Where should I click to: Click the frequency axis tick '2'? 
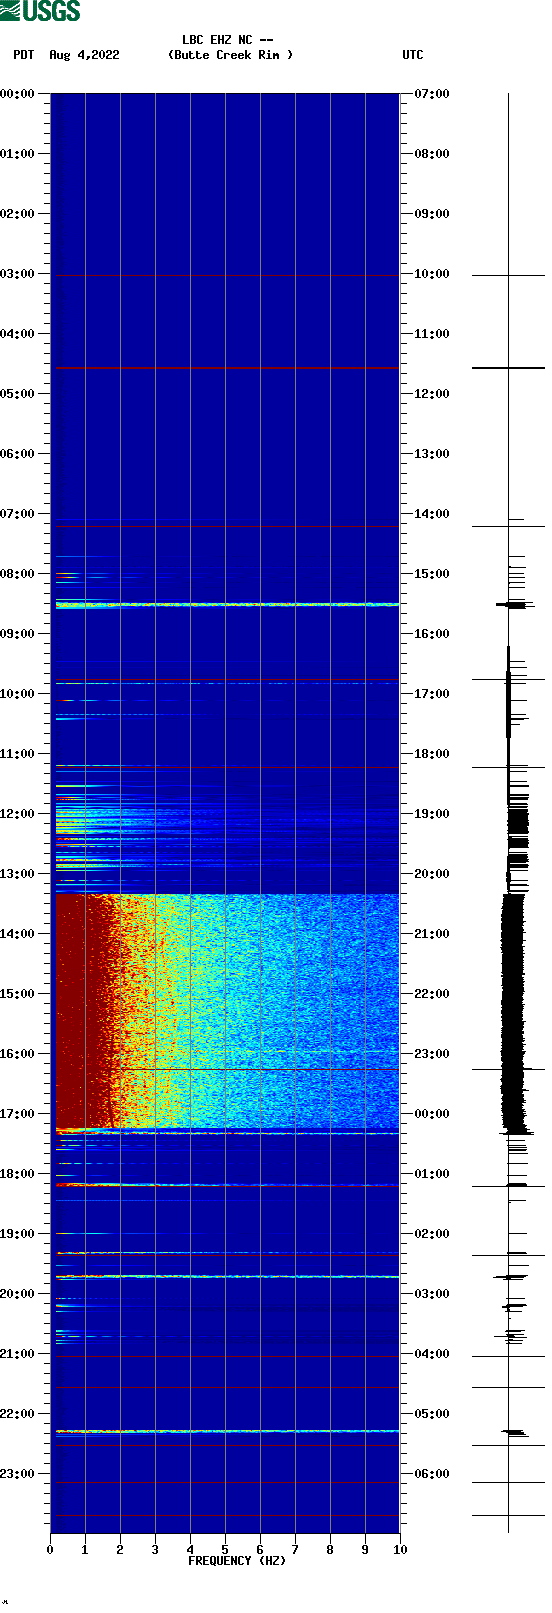pos(120,1550)
